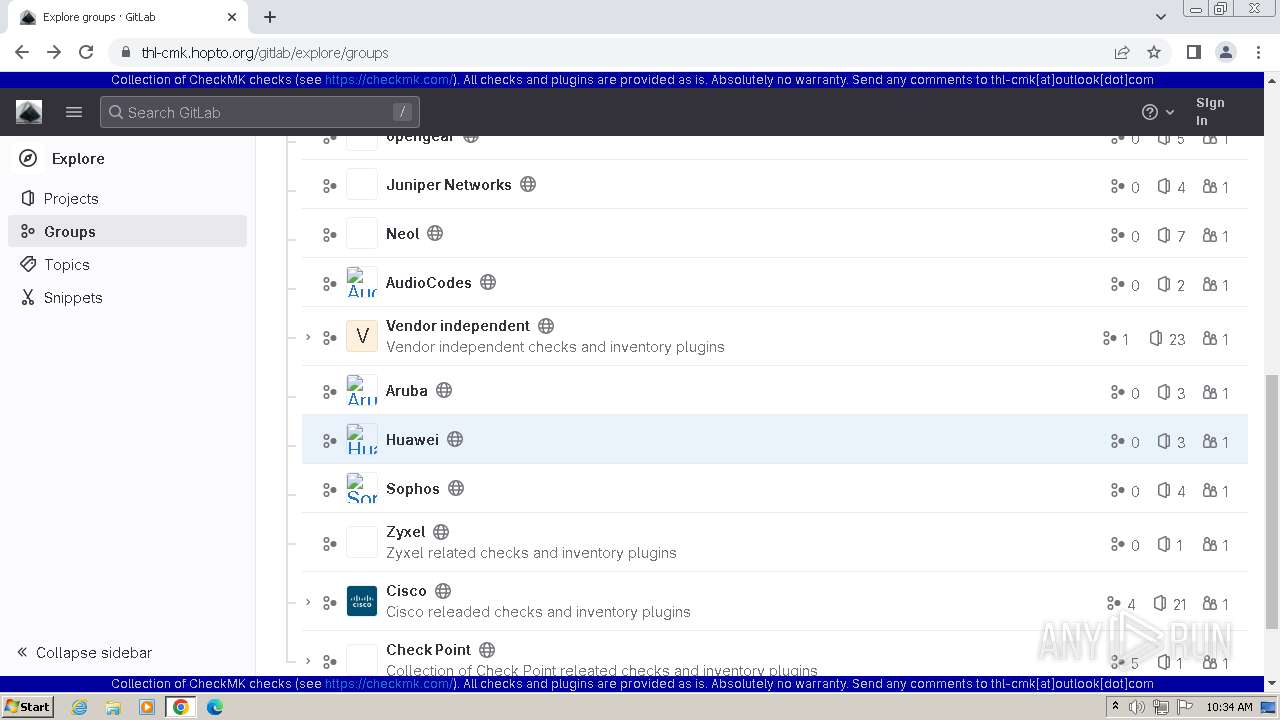This screenshot has height=720, width=1280.
Task: Click members count icon in Aruba row
Action: pyautogui.click(x=1210, y=392)
